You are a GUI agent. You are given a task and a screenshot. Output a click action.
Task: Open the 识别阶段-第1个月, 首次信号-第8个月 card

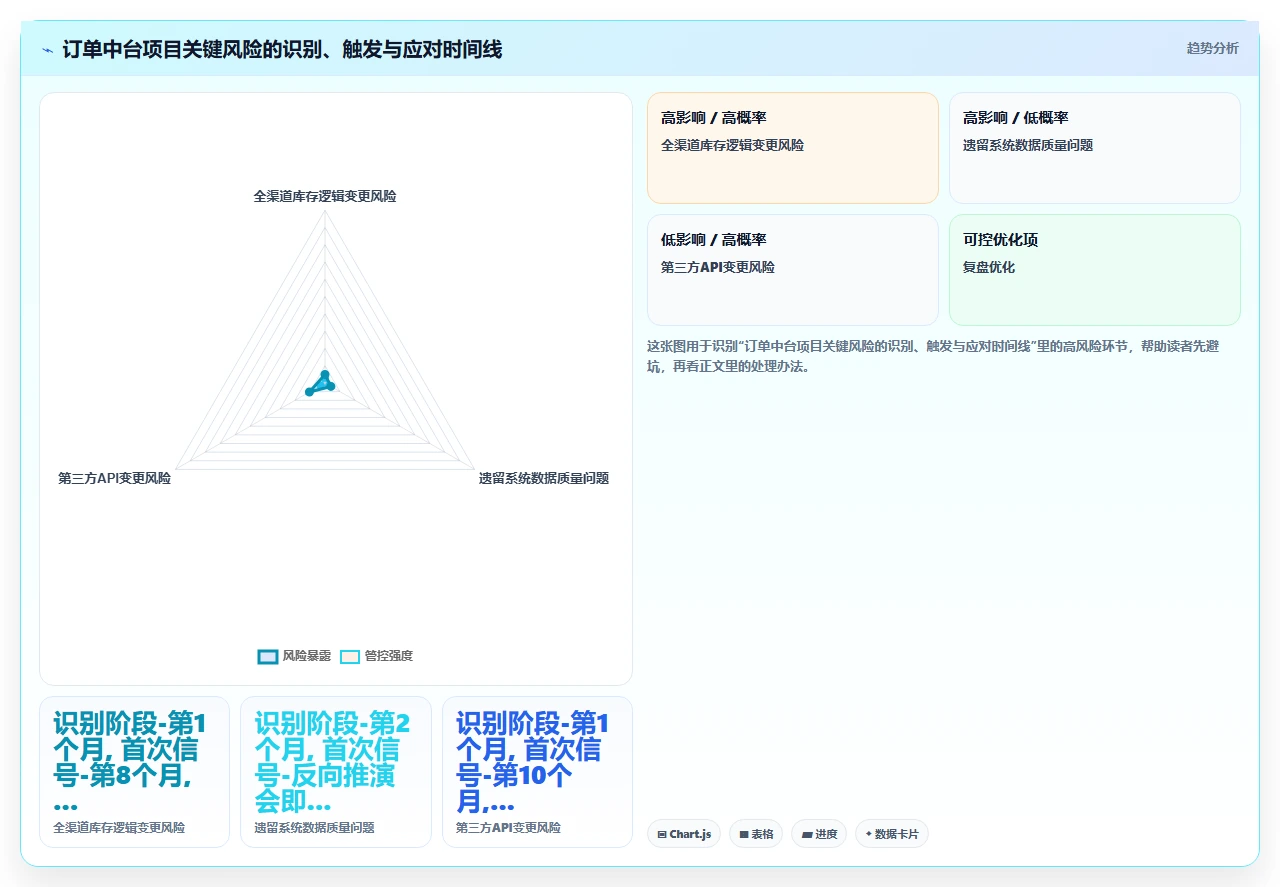134,772
